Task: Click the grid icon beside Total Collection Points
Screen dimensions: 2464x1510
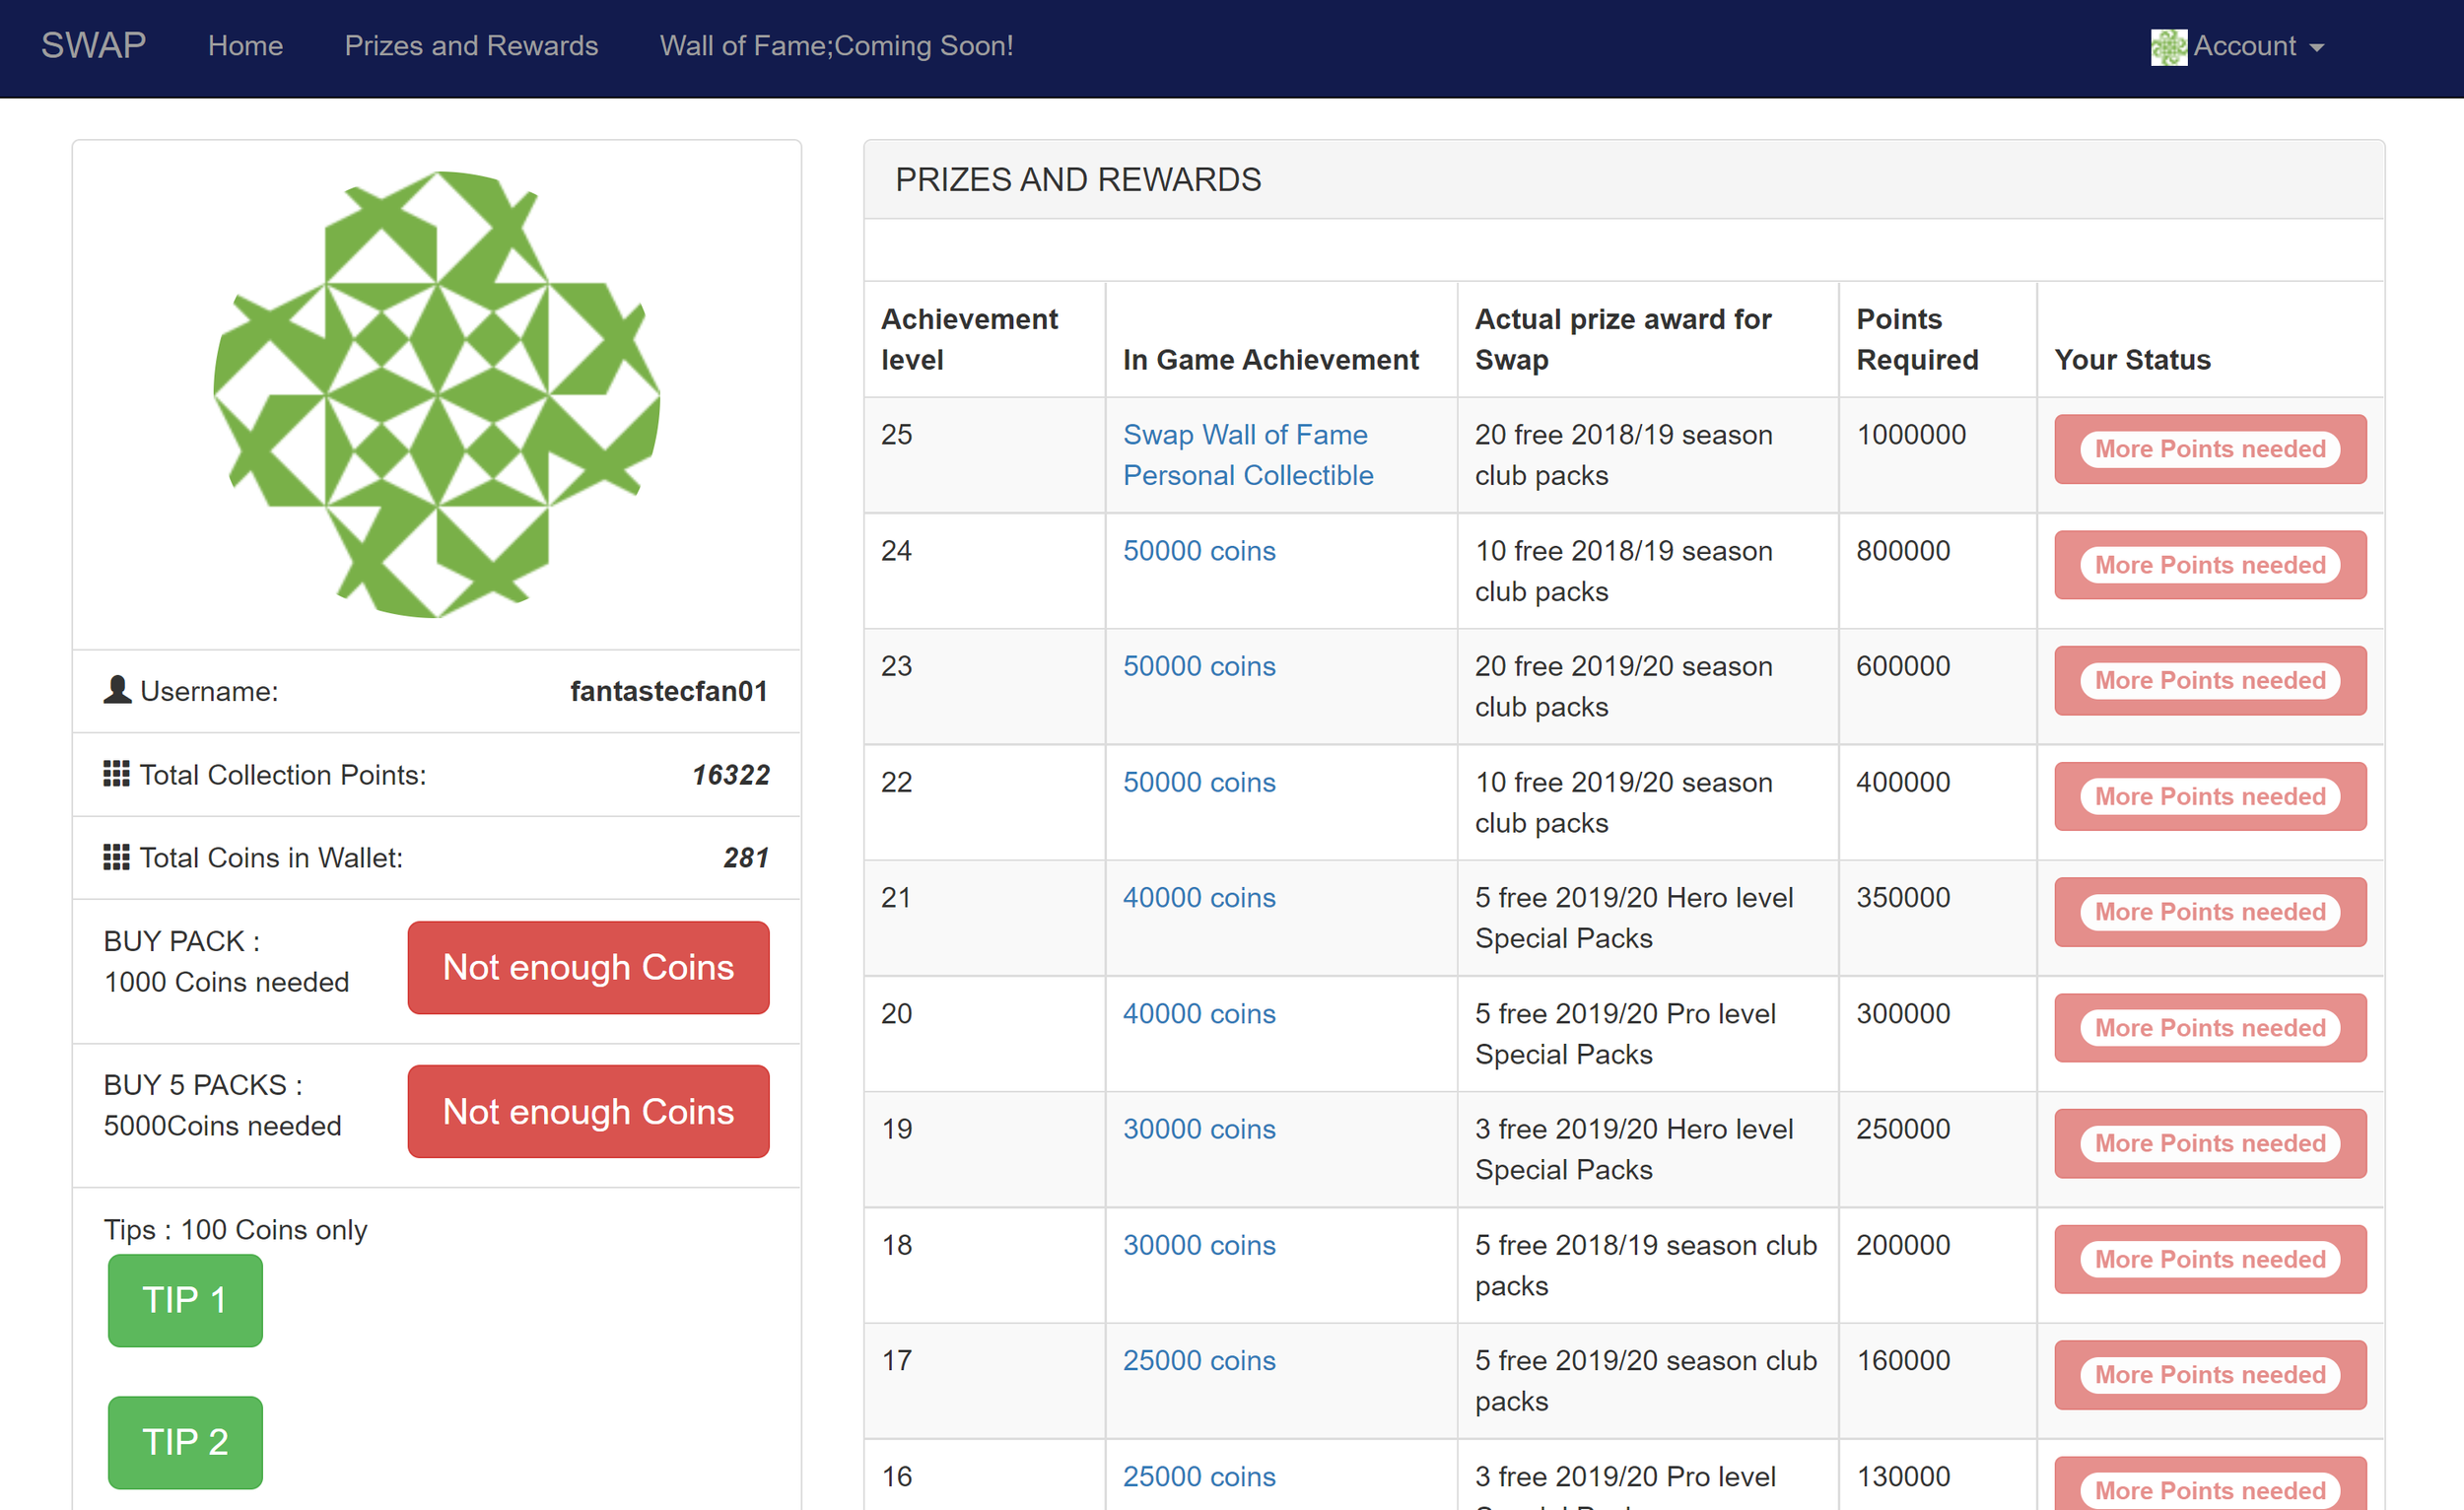Action: point(116,774)
